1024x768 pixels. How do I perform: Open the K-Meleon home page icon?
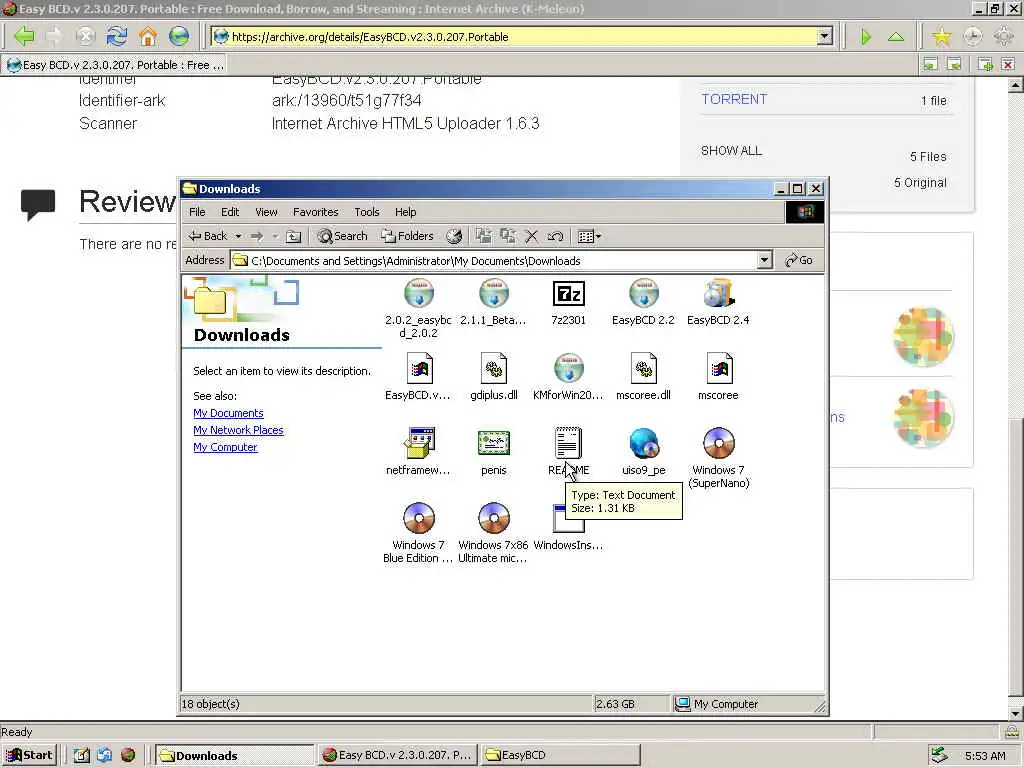coord(148,36)
